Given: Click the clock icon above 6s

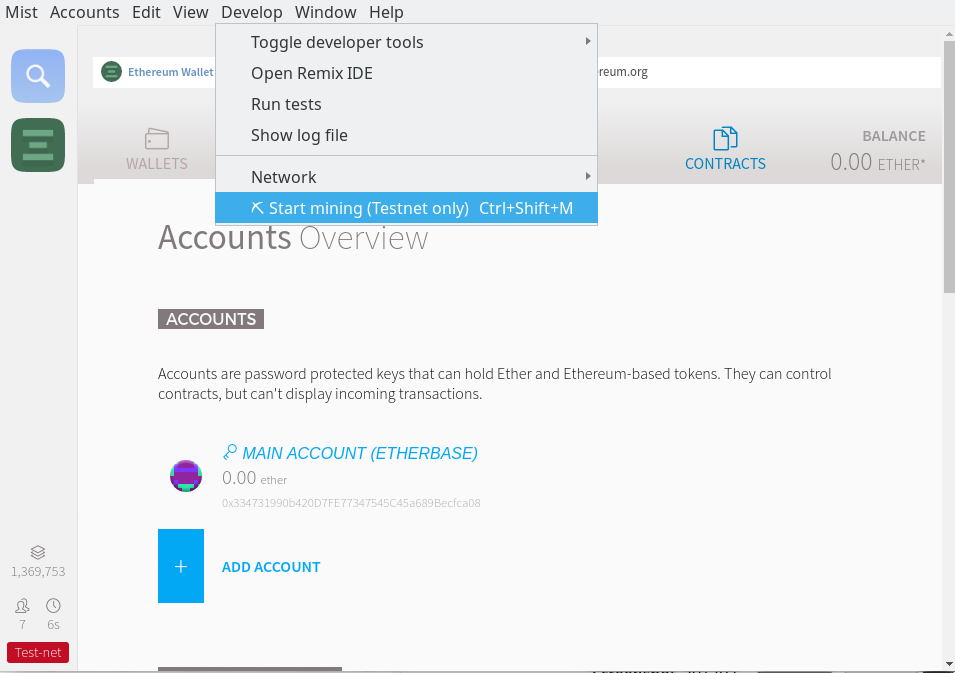Looking at the screenshot, I should 54,605.
